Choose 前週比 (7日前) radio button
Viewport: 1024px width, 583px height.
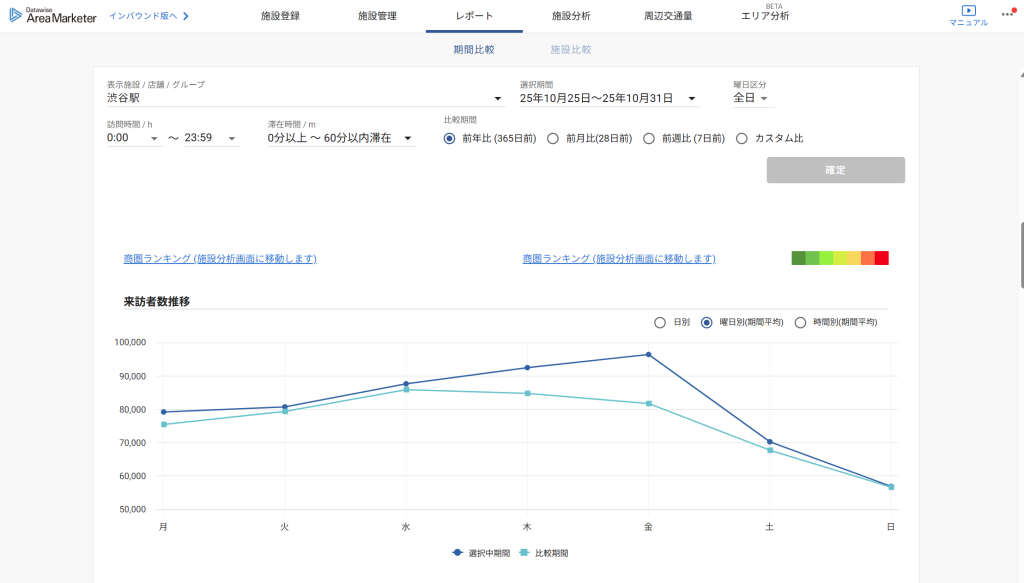(649, 139)
